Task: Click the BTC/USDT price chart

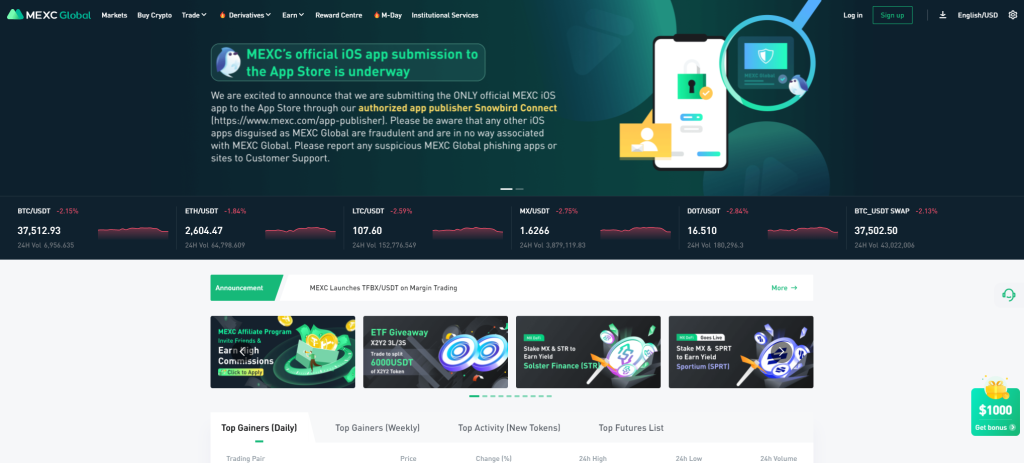Action: [x=133, y=232]
